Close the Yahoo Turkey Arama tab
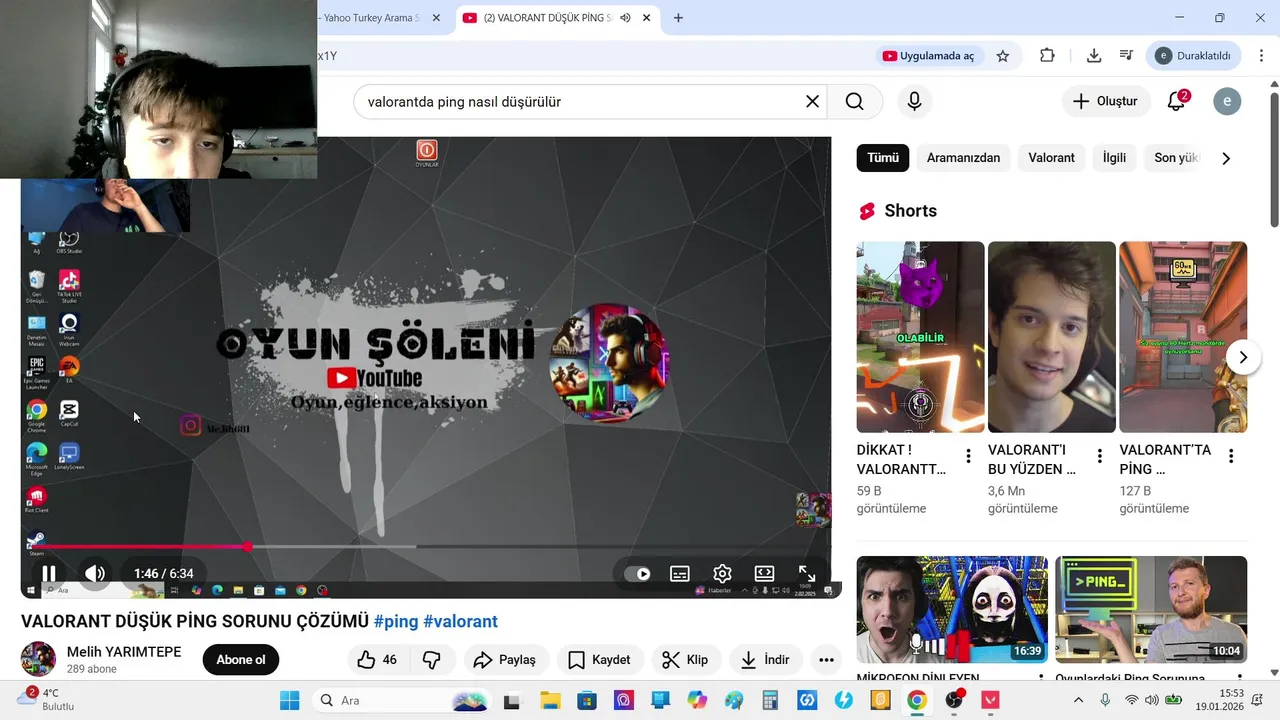Screen dimensions: 1280x720 pos(436,18)
